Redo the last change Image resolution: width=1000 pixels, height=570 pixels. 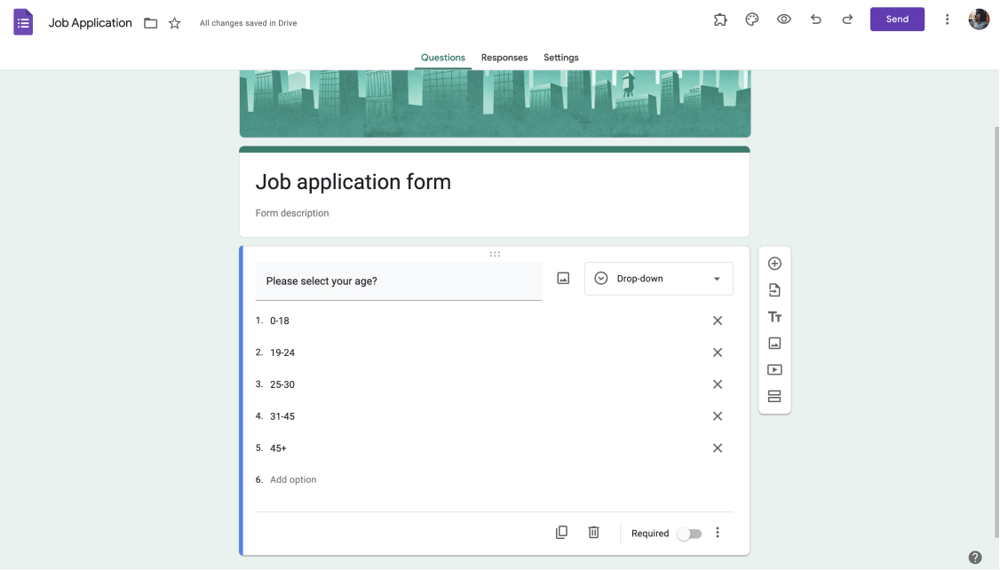coord(848,19)
